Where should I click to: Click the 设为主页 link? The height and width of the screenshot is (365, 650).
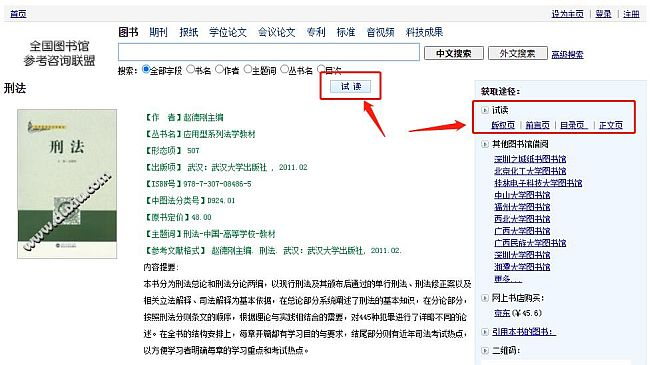[x=568, y=14]
